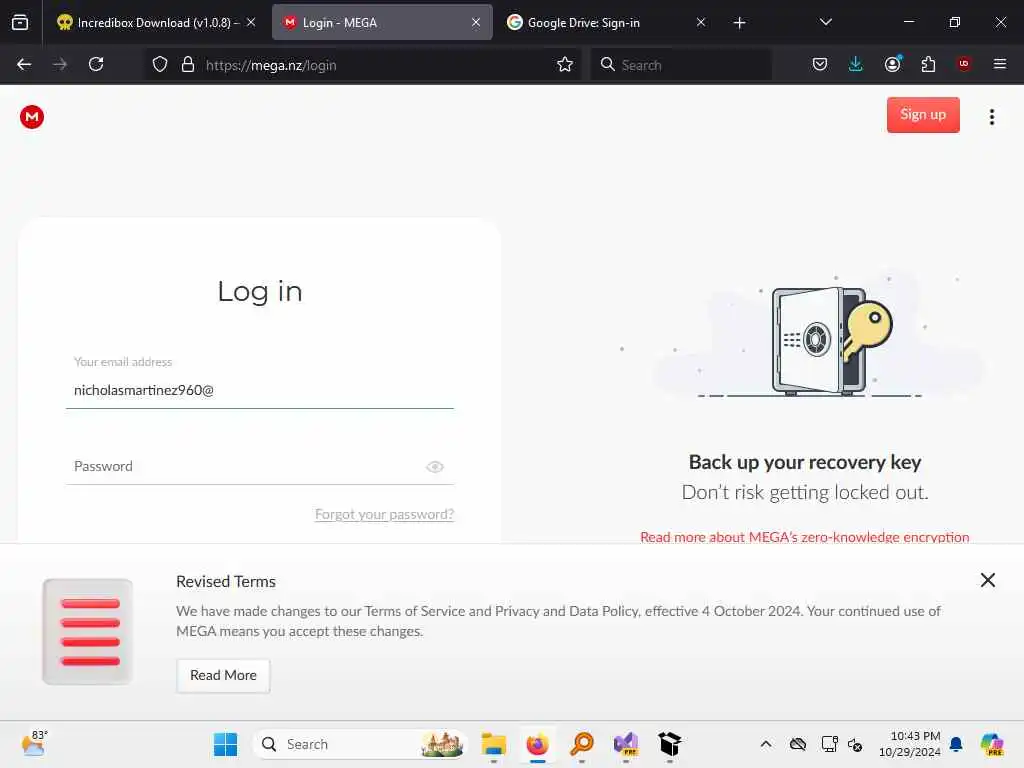Click the Firefox Search box
Image resolution: width=1024 pixels, height=768 pixels.
681,65
